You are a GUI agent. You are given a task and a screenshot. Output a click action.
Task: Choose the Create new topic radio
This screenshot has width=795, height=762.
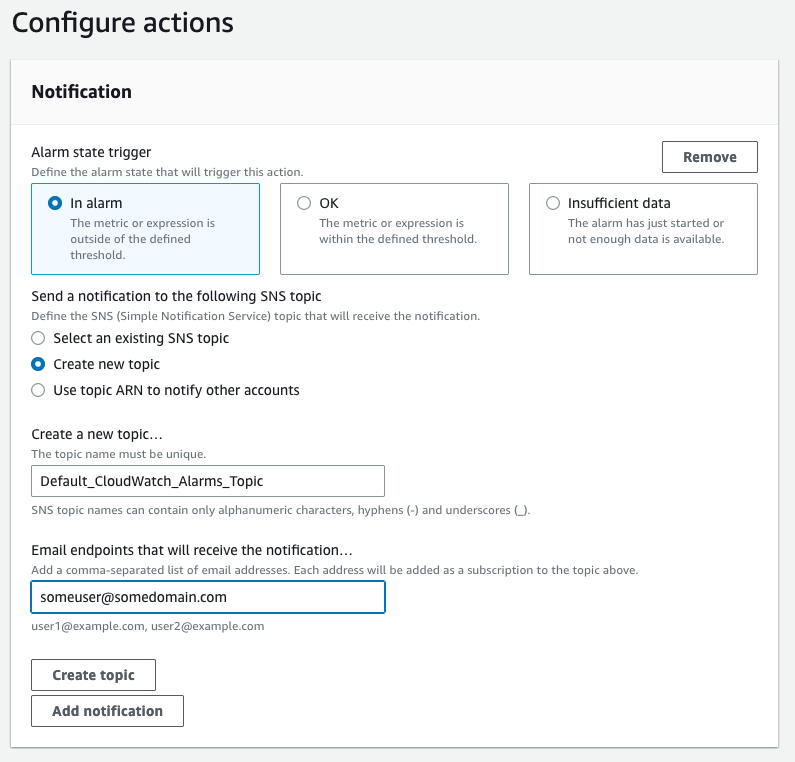tap(38, 364)
